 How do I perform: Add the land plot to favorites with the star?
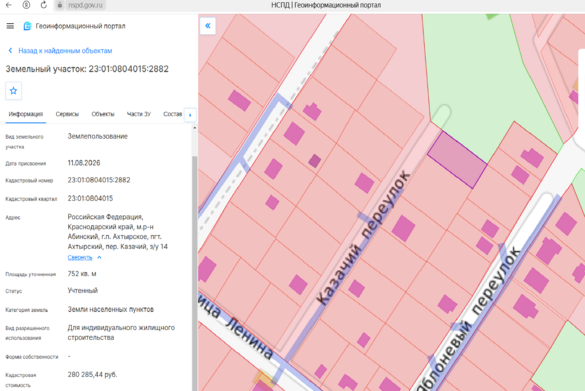13,91
